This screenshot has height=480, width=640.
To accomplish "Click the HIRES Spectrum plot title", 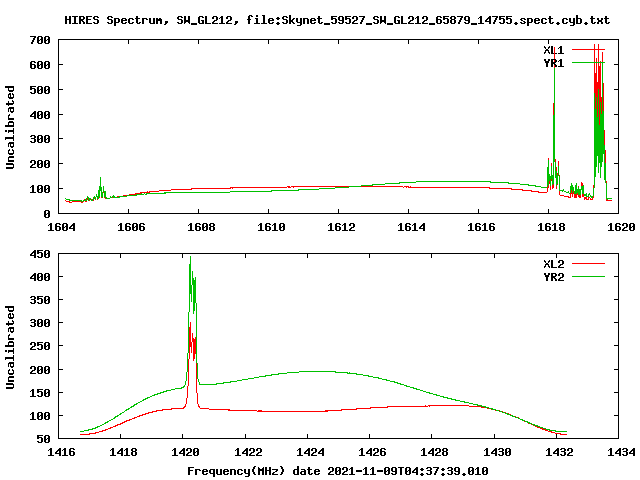I will click(x=337, y=20).
